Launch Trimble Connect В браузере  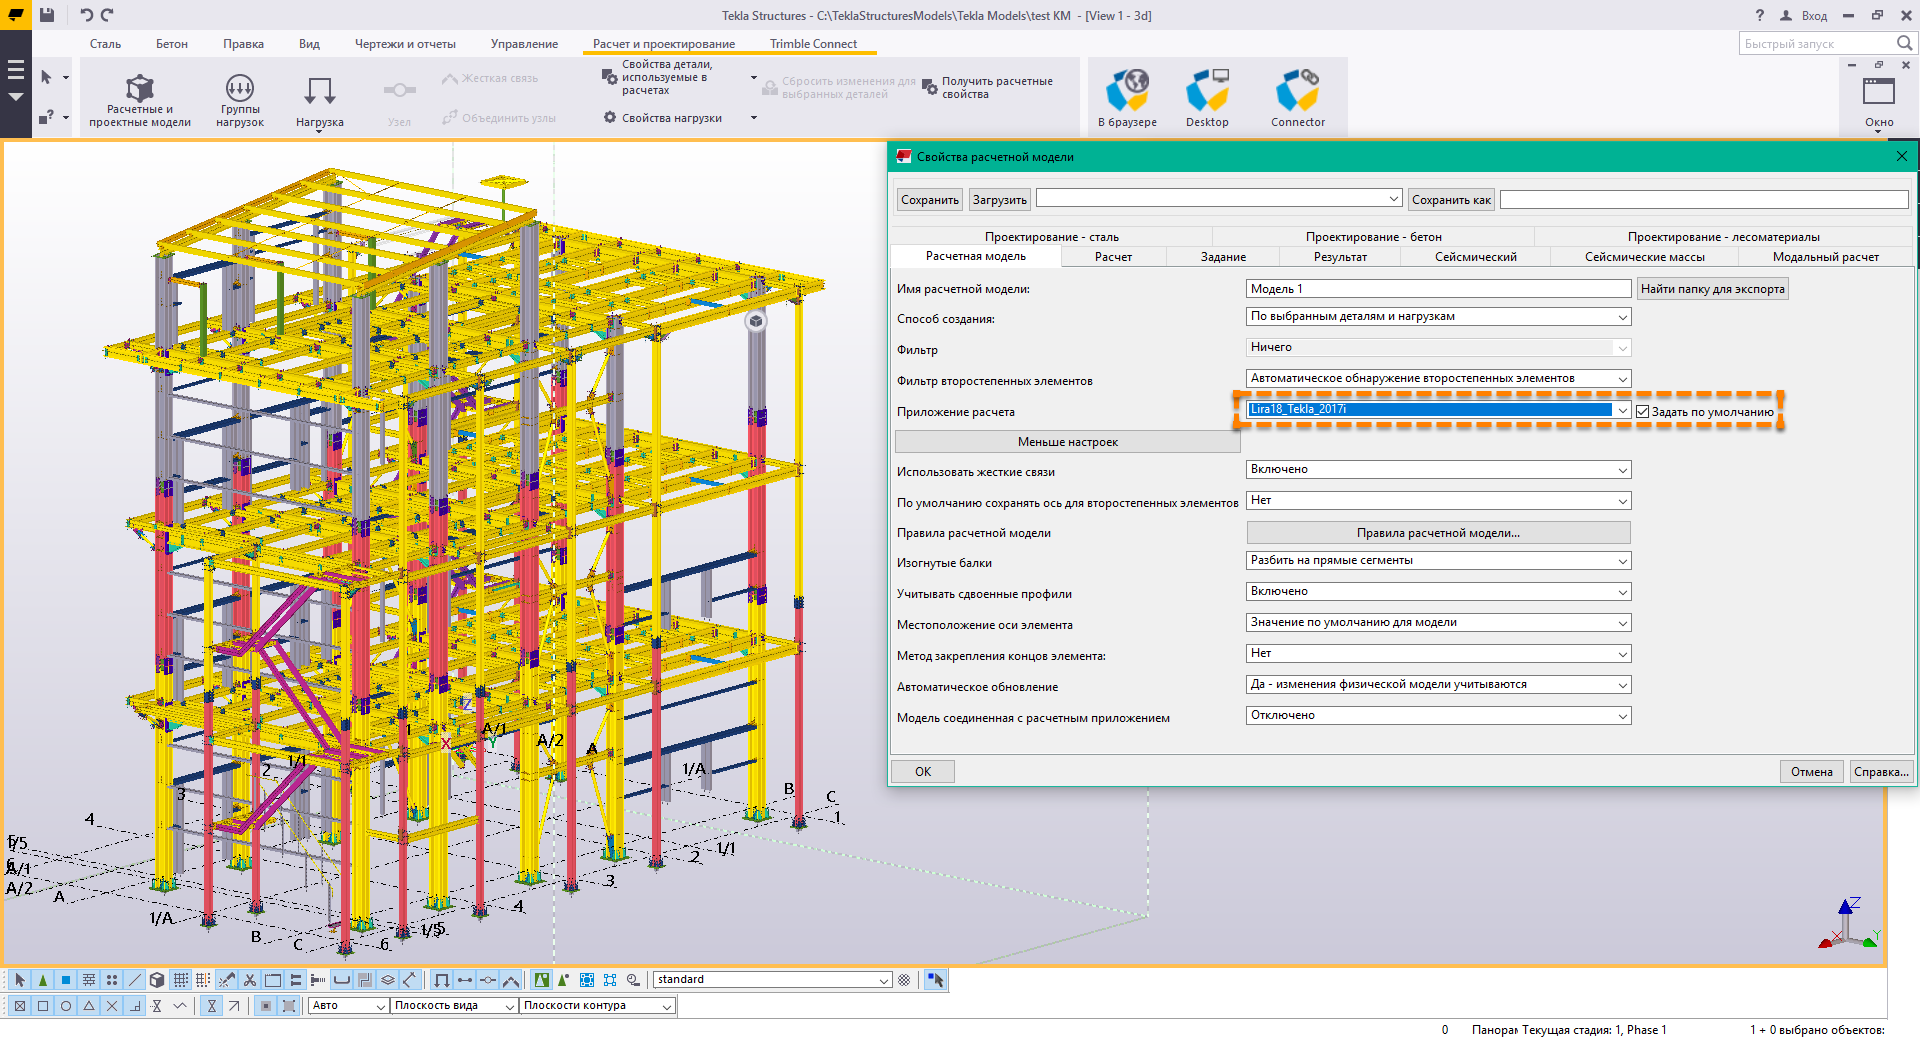click(1127, 98)
